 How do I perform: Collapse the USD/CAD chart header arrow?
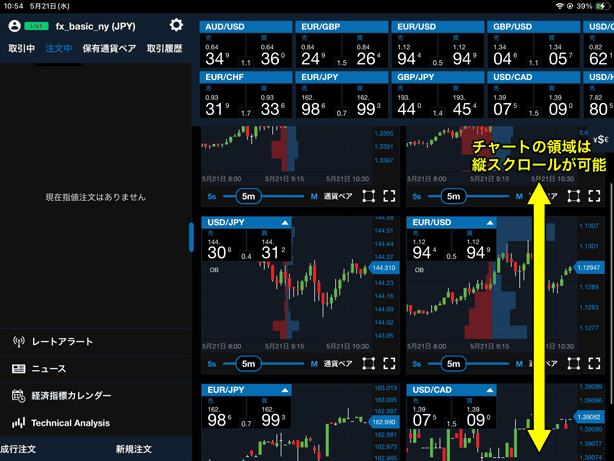pos(490,390)
